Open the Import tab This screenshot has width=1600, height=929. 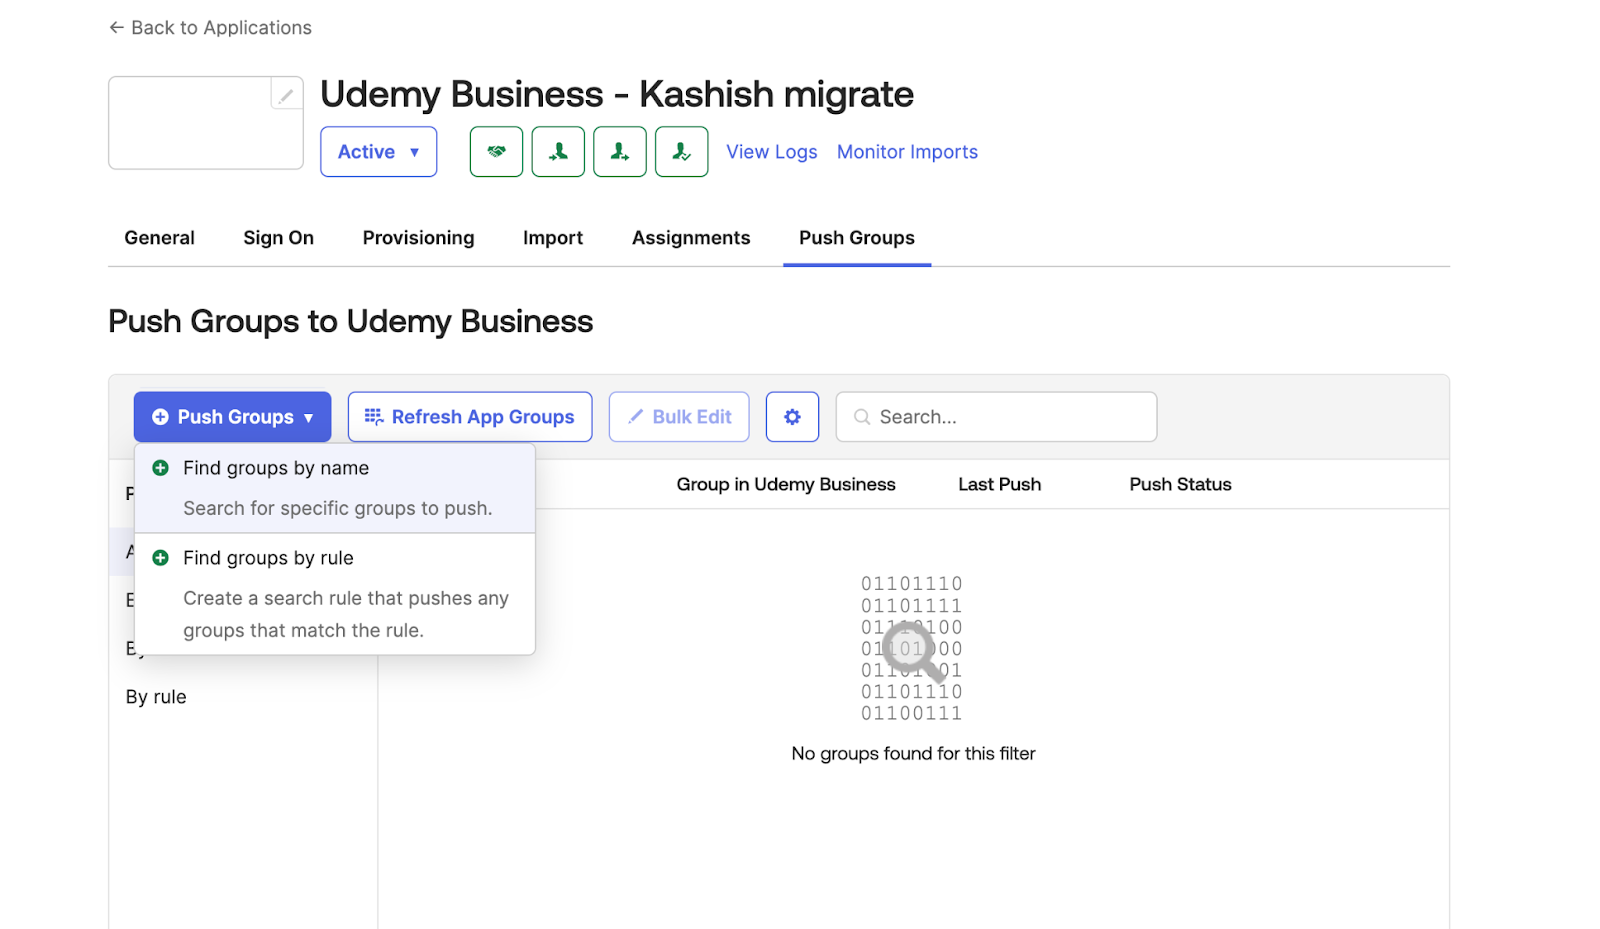tap(552, 238)
